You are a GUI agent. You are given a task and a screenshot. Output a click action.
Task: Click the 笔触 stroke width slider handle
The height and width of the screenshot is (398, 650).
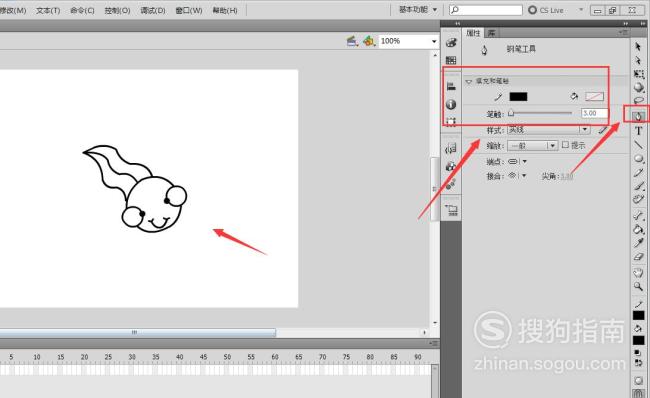pos(511,113)
